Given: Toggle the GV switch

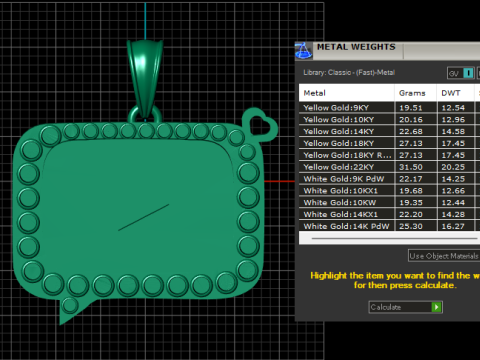Looking at the screenshot, I should tap(461, 73).
